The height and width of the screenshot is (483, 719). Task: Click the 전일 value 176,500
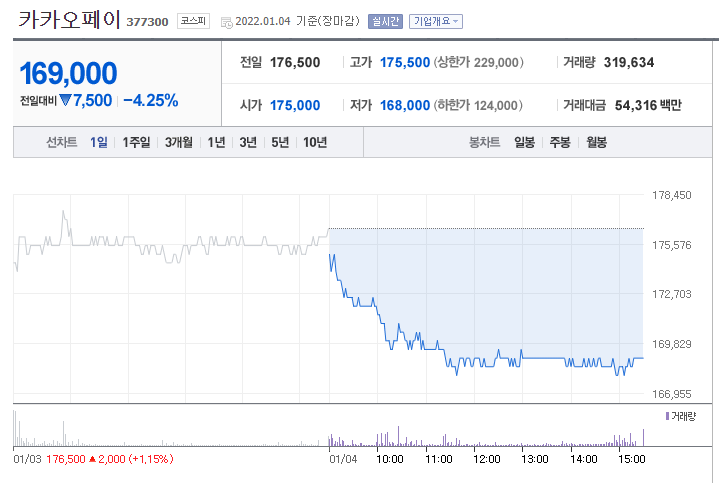coord(295,62)
